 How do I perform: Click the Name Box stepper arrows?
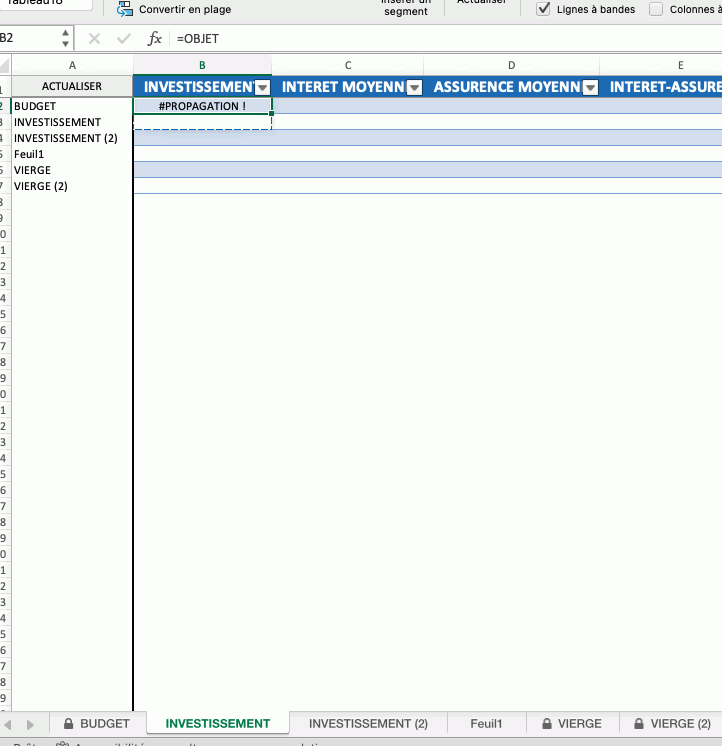(66, 39)
